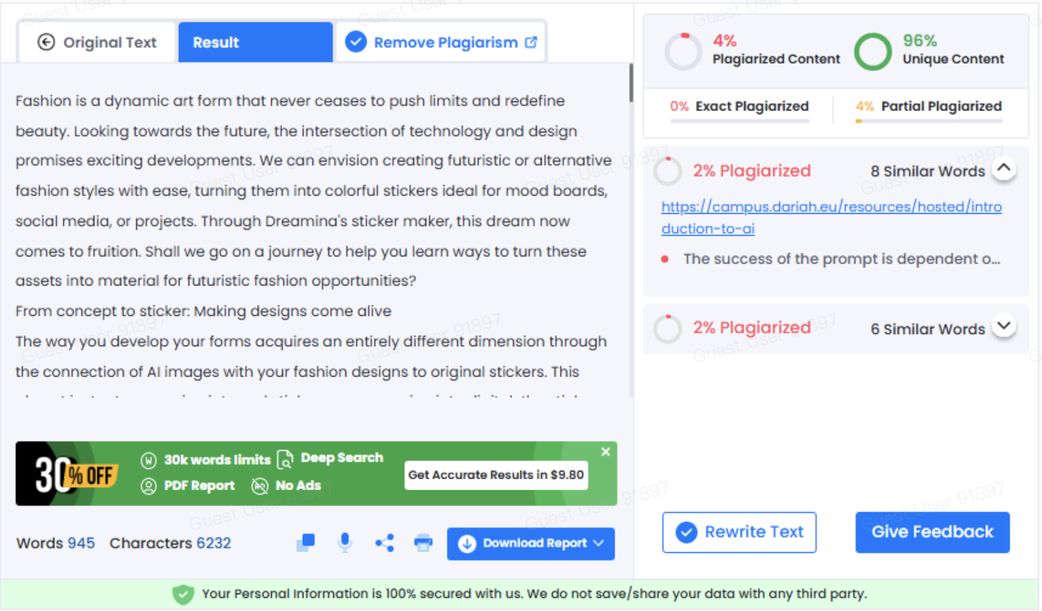
Task: Click the Rewrite Text button
Action: [x=739, y=532]
